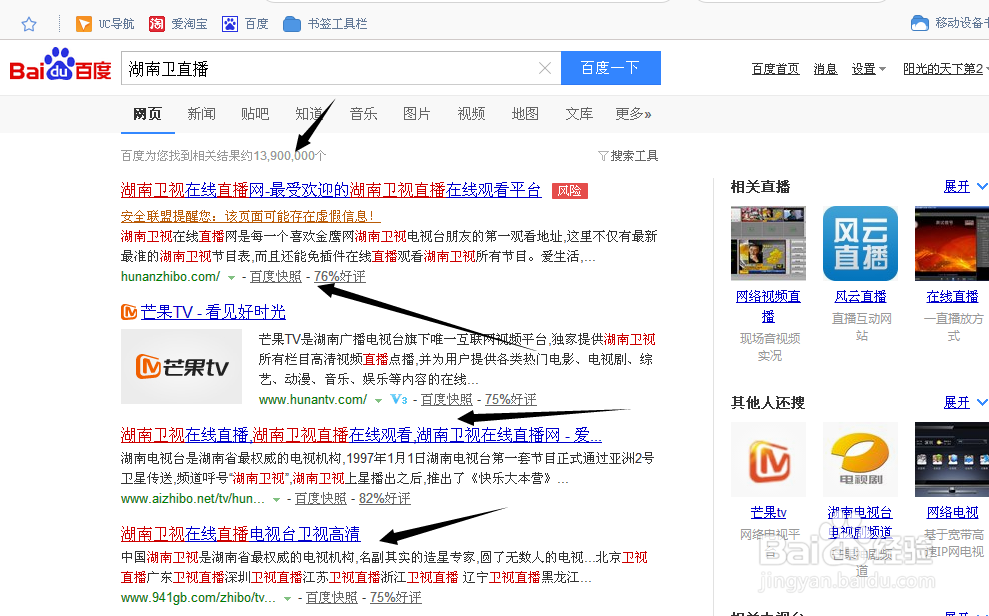This screenshot has height=616, width=989.
Task: Open the 湖南电视台电视剧频道 logo thumbnail
Action: pyautogui.click(x=860, y=460)
